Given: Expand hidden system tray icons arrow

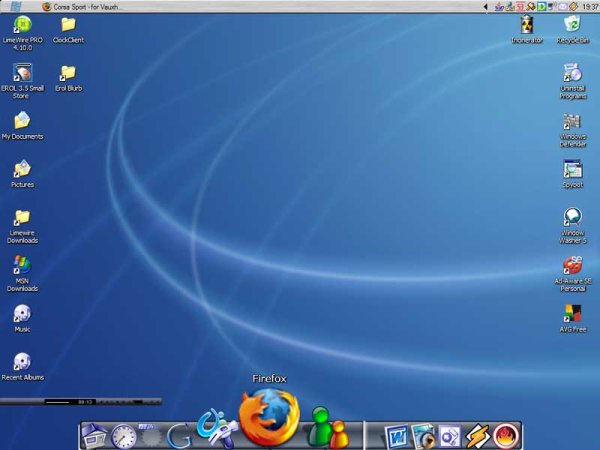Looking at the screenshot, I should [486, 6].
